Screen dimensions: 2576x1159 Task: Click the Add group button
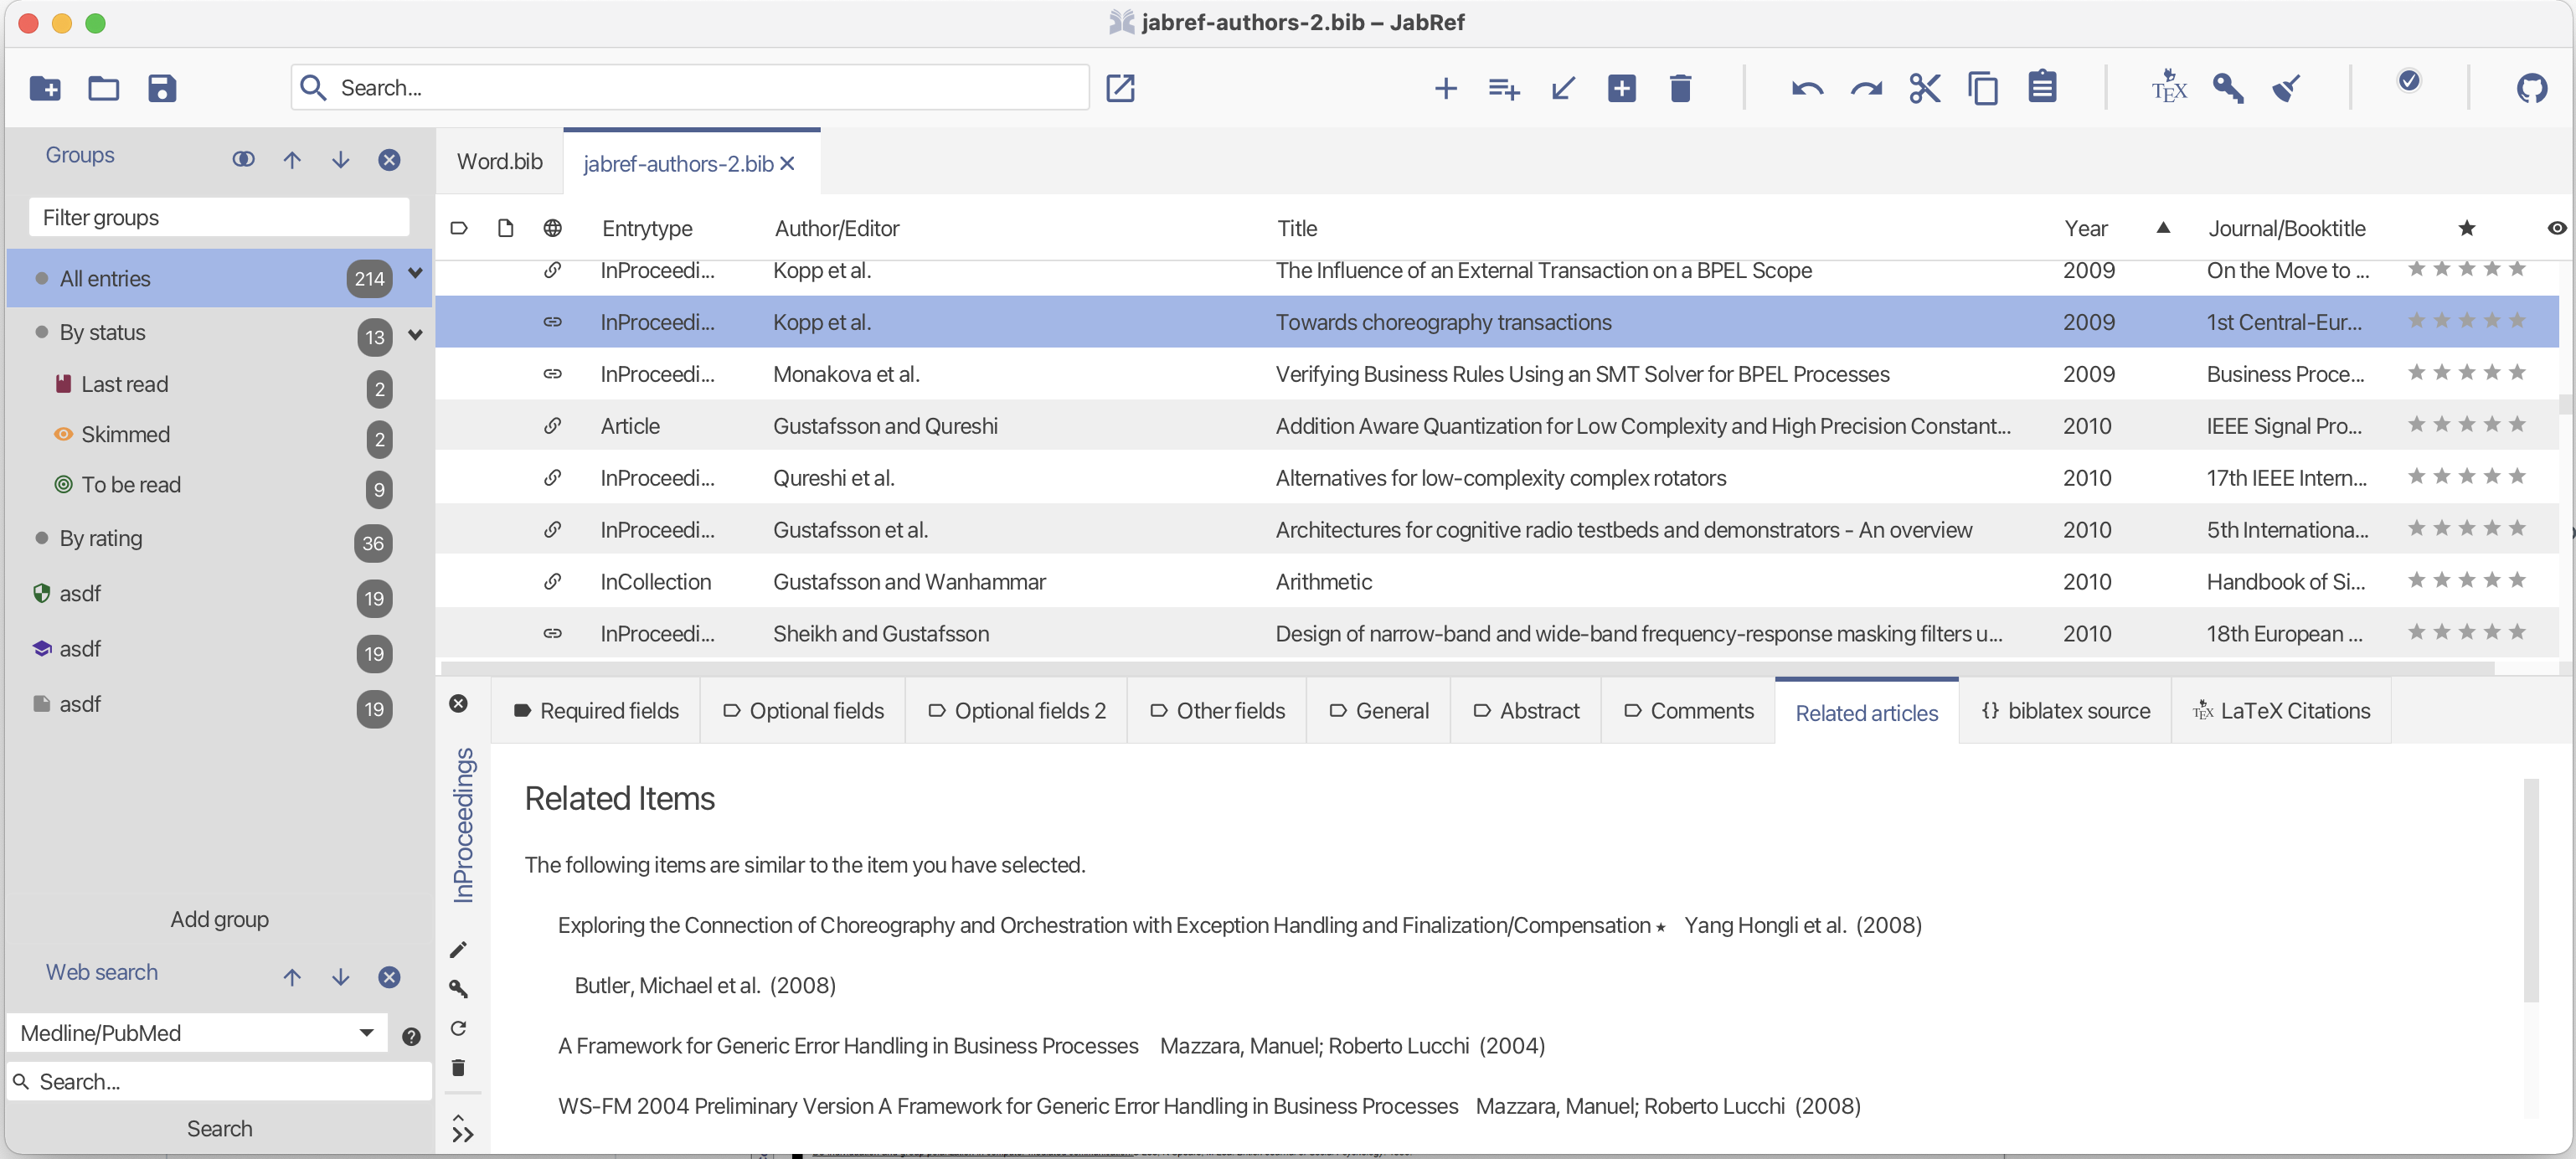pyautogui.click(x=219, y=919)
